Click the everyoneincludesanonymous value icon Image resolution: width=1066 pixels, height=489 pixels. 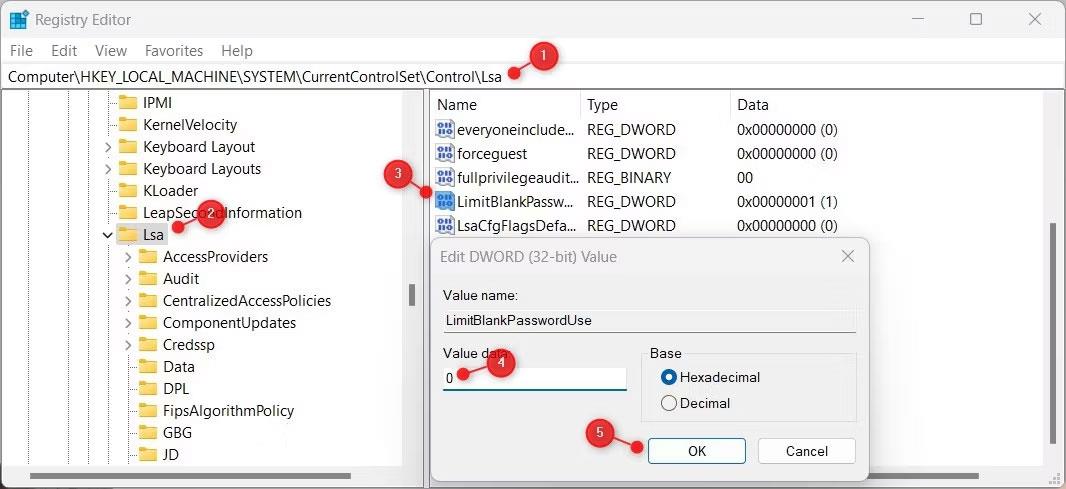click(x=445, y=129)
